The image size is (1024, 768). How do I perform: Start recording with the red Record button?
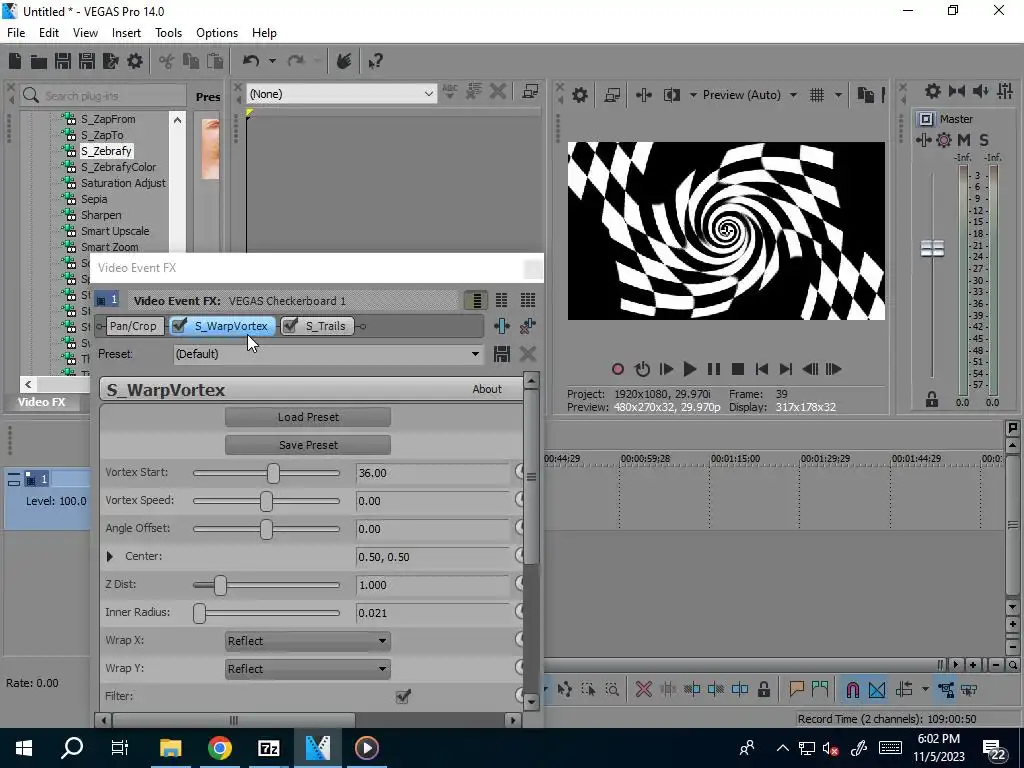[x=617, y=369]
